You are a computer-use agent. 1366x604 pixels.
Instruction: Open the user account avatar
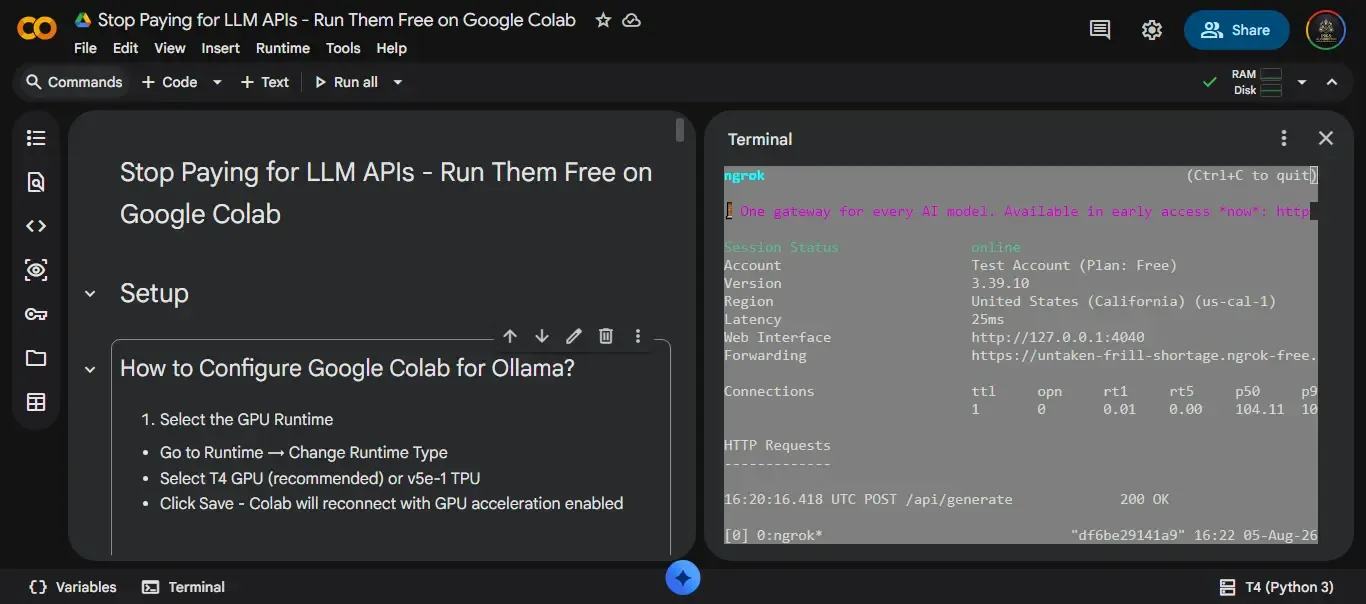click(1326, 30)
